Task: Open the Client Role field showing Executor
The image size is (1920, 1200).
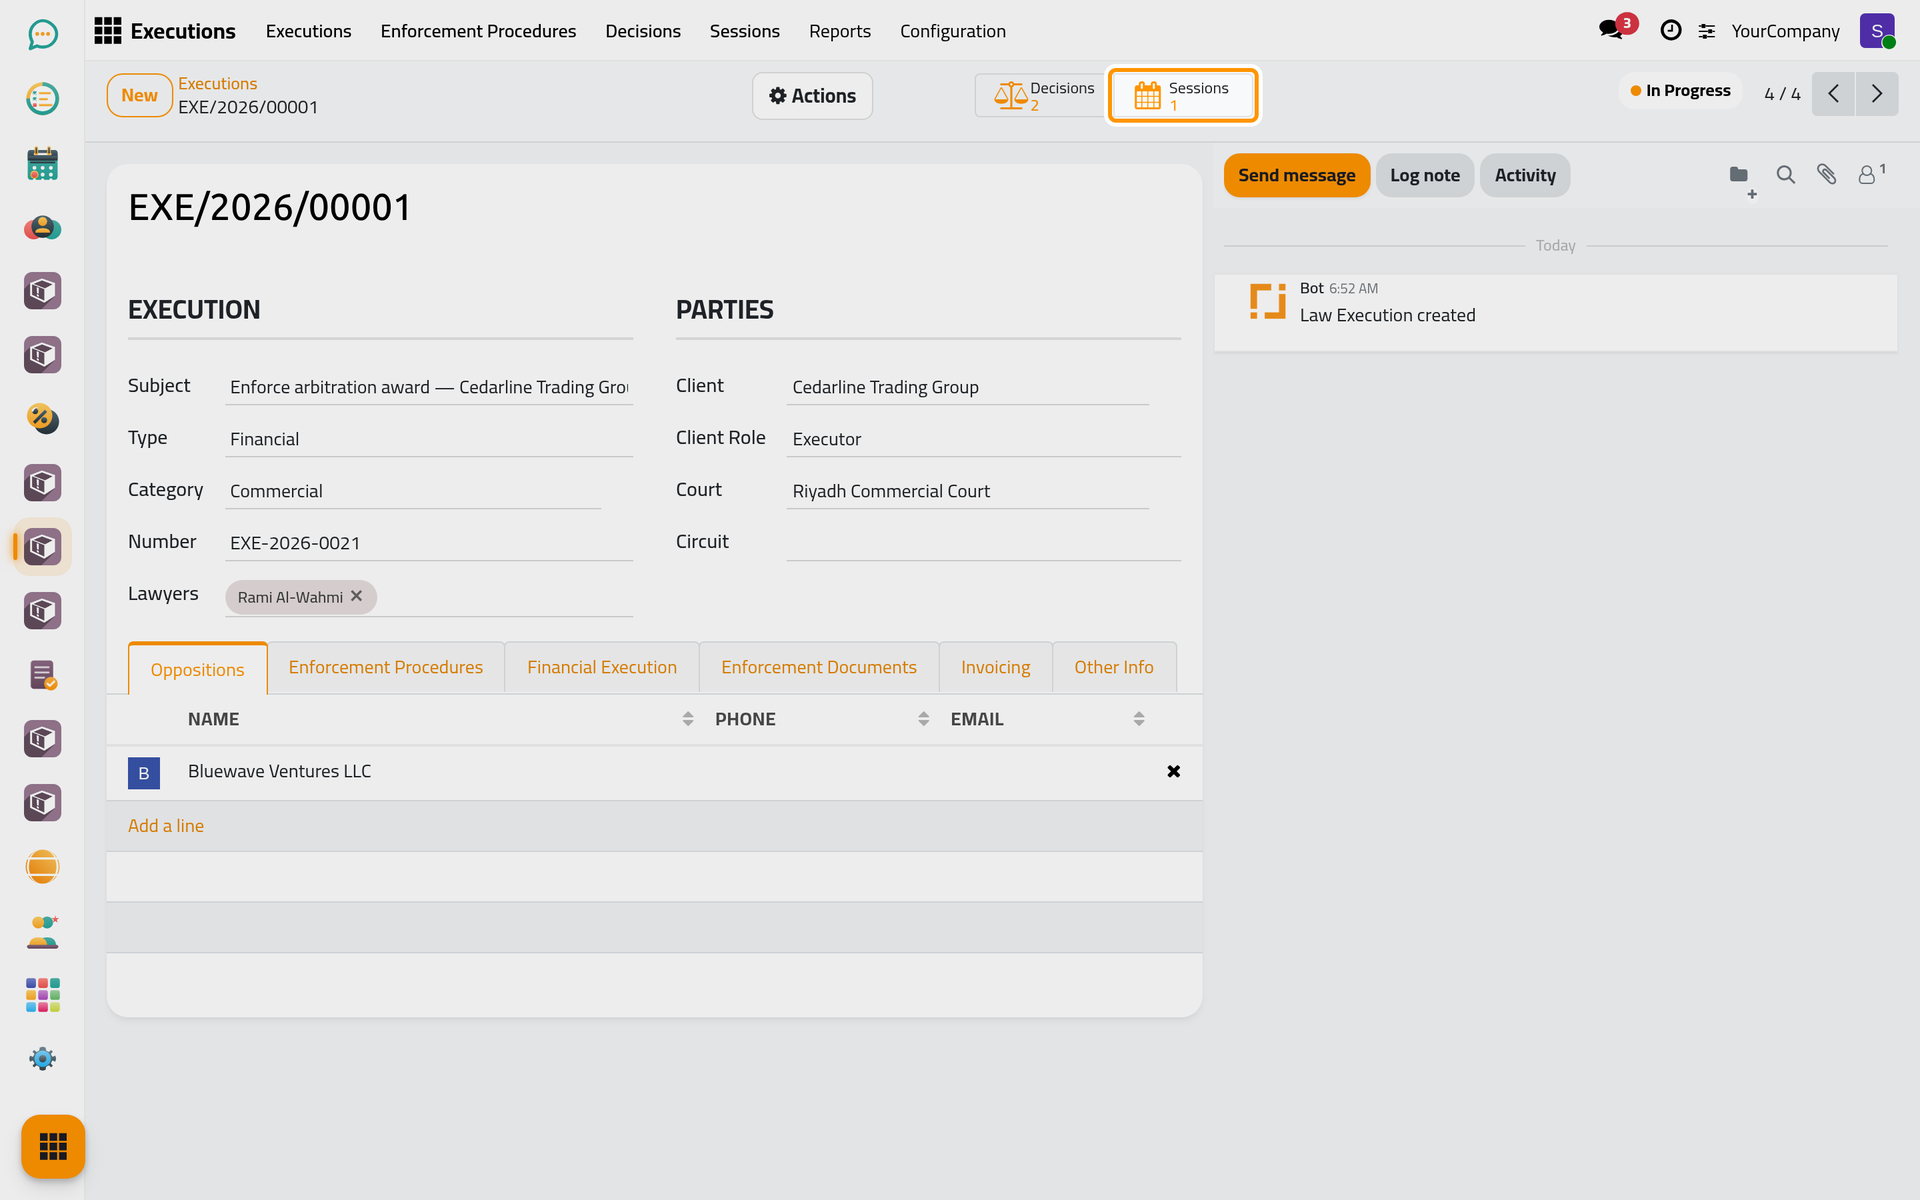Action: 983,439
